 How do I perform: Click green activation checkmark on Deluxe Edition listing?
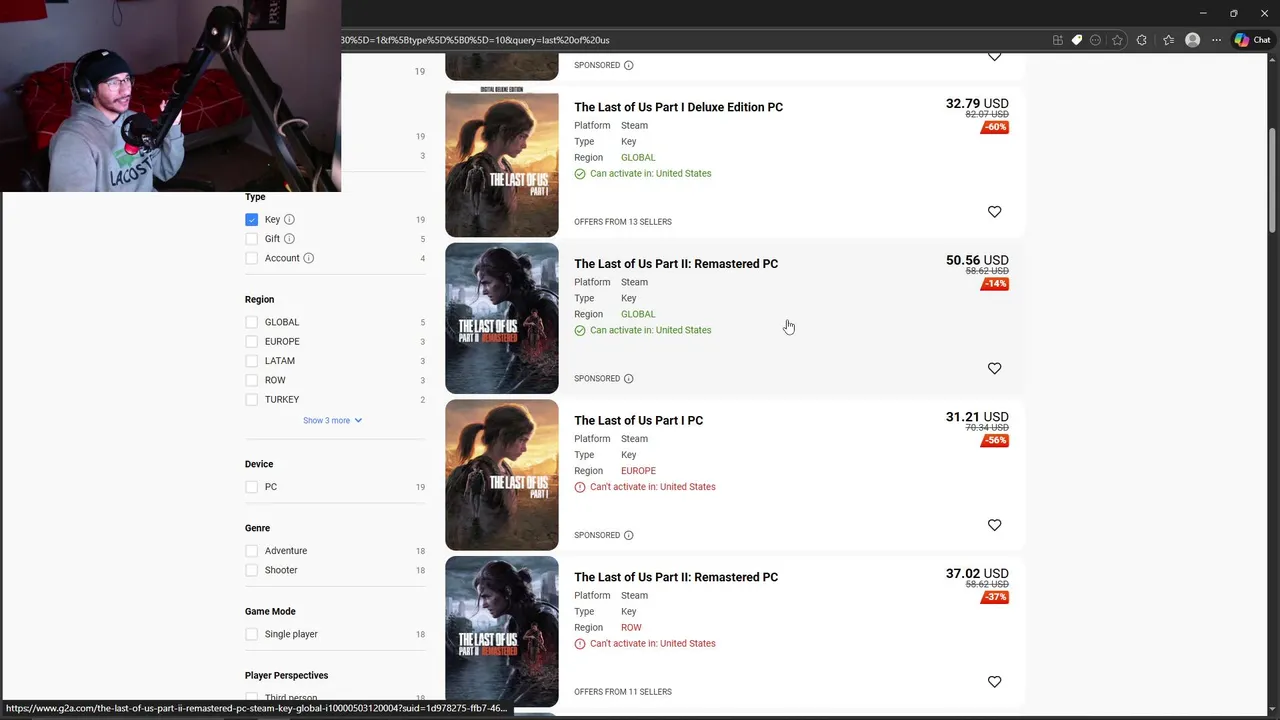click(x=580, y=174)
